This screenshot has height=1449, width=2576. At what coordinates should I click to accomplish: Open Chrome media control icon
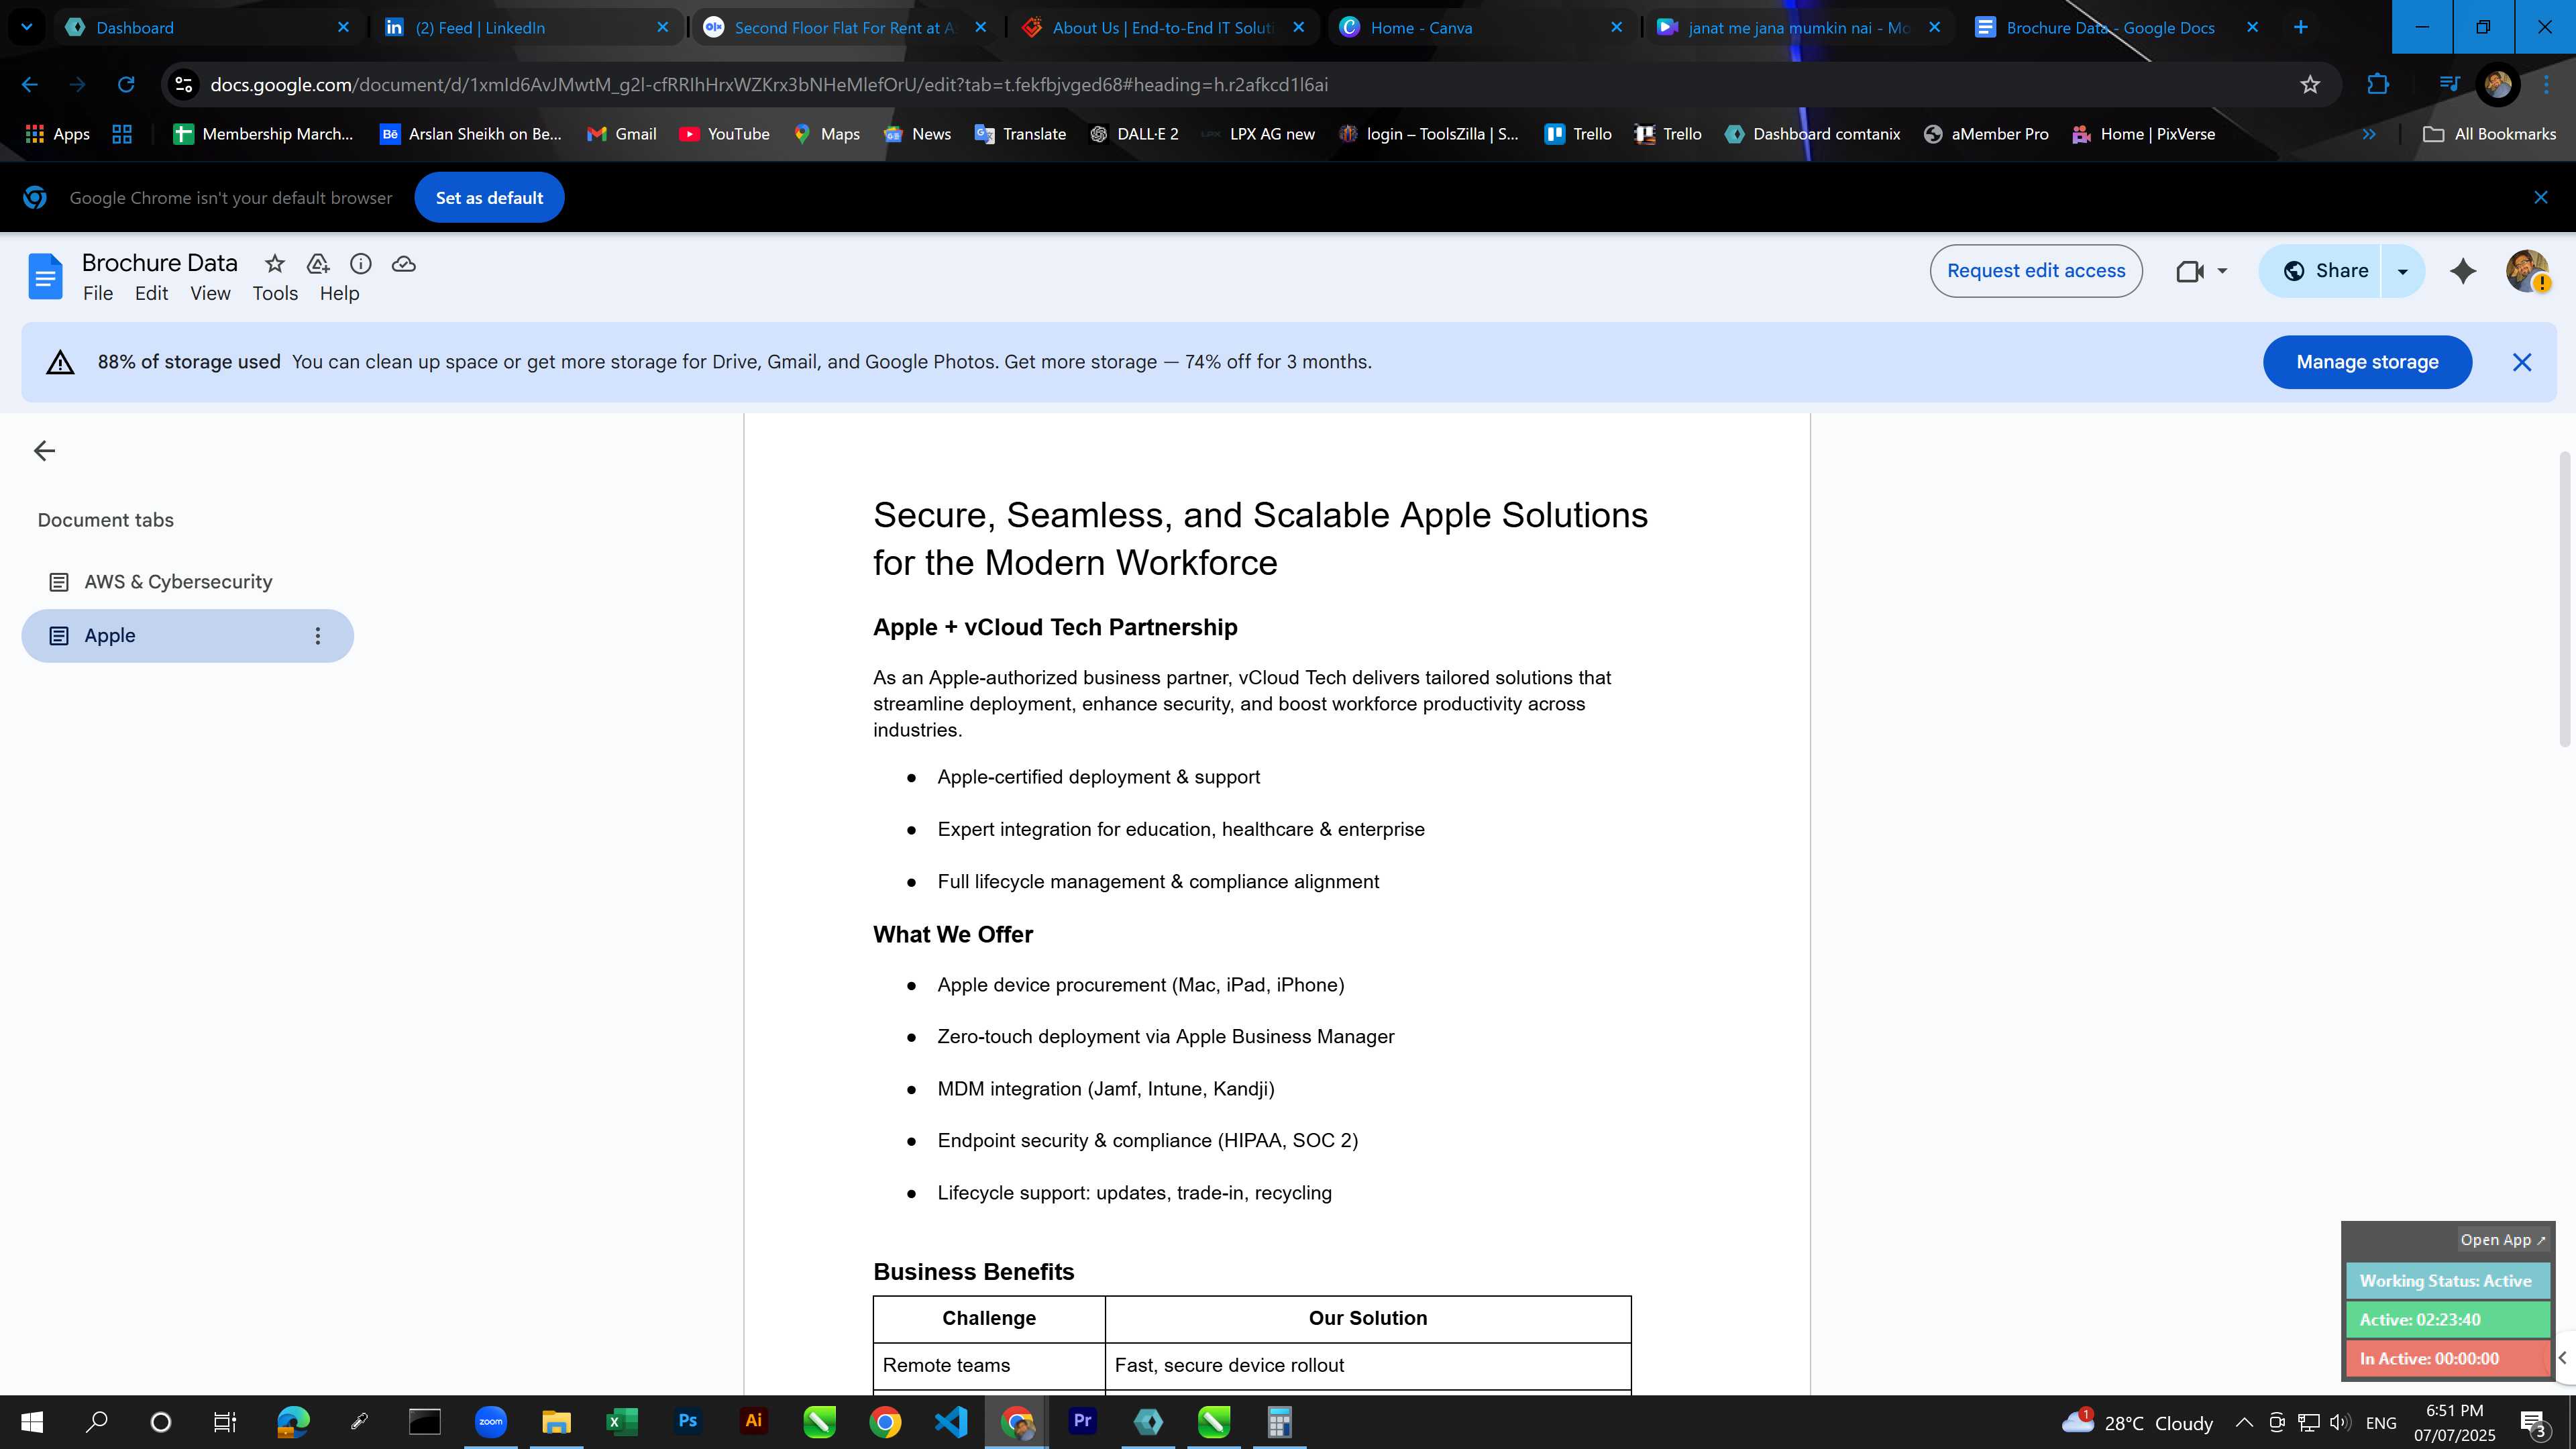pos(2449,85)
